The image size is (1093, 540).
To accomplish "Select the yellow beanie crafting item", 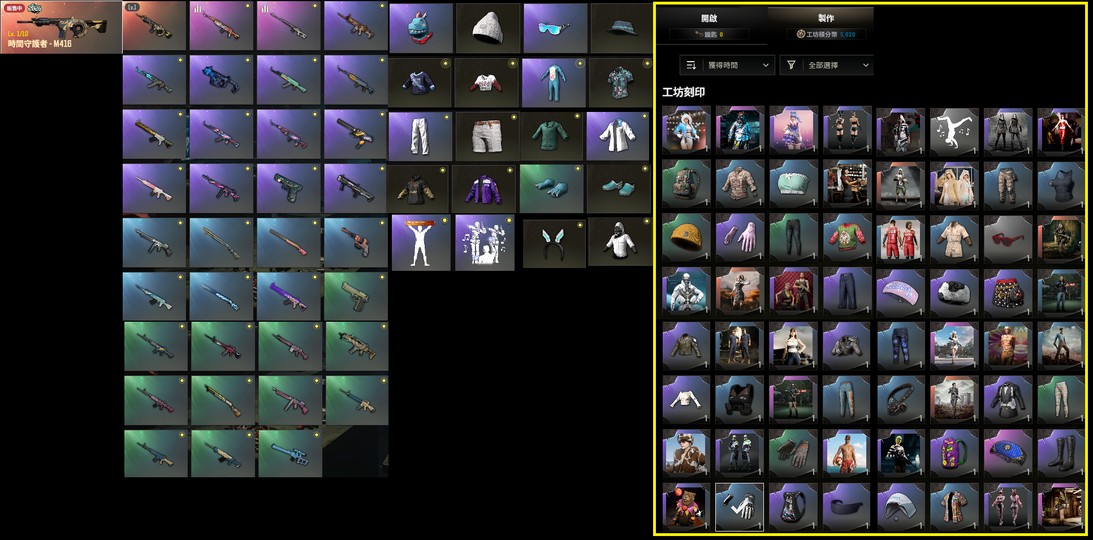I will 686,238.
